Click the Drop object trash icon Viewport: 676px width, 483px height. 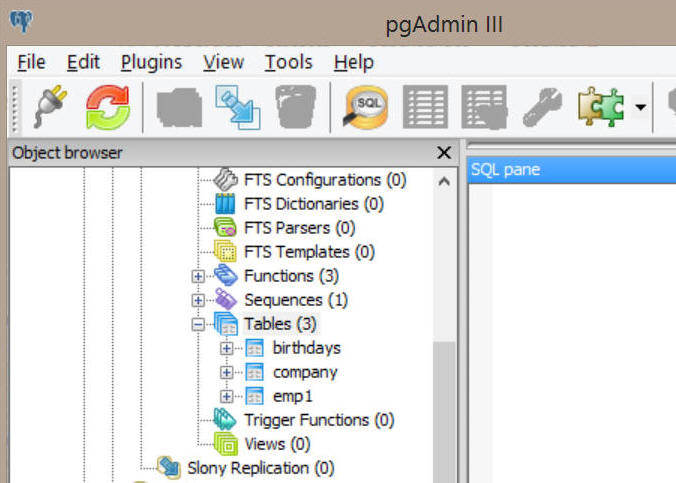[x=296, y=107]
